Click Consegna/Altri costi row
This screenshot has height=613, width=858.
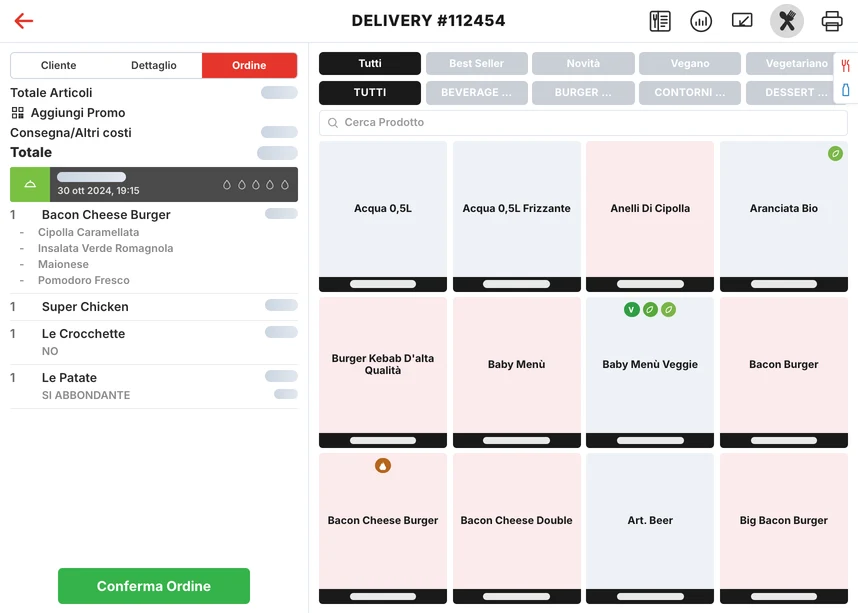coord(154,132)
